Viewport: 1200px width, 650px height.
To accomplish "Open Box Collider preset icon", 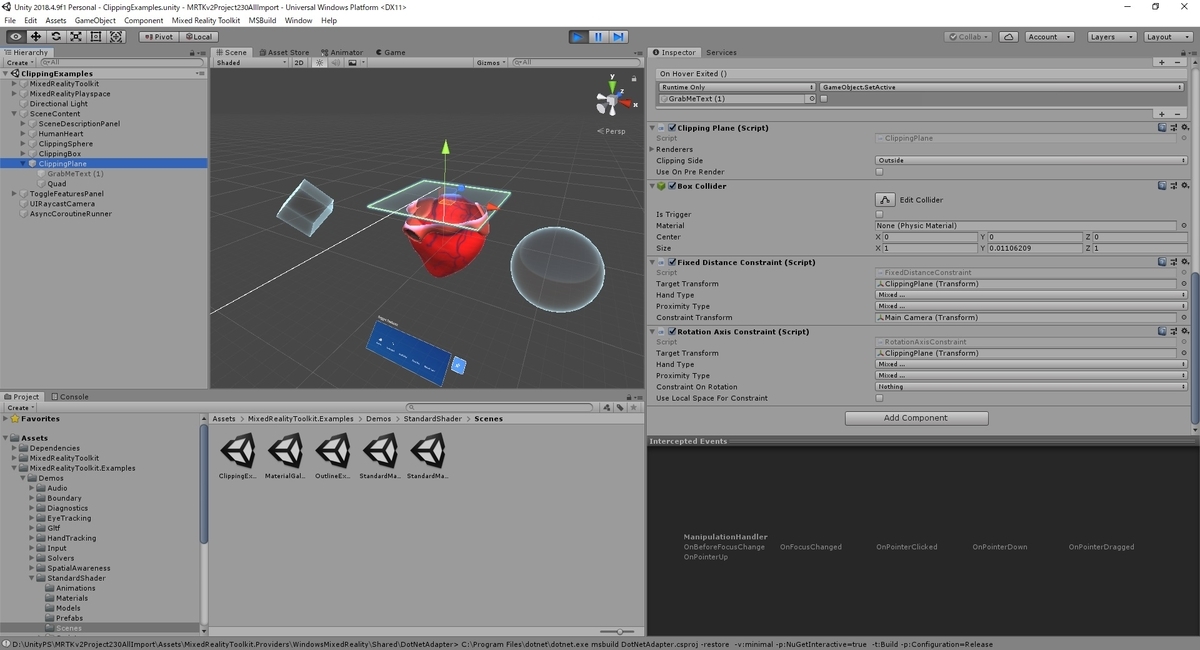I will (x=1174, y=186).
